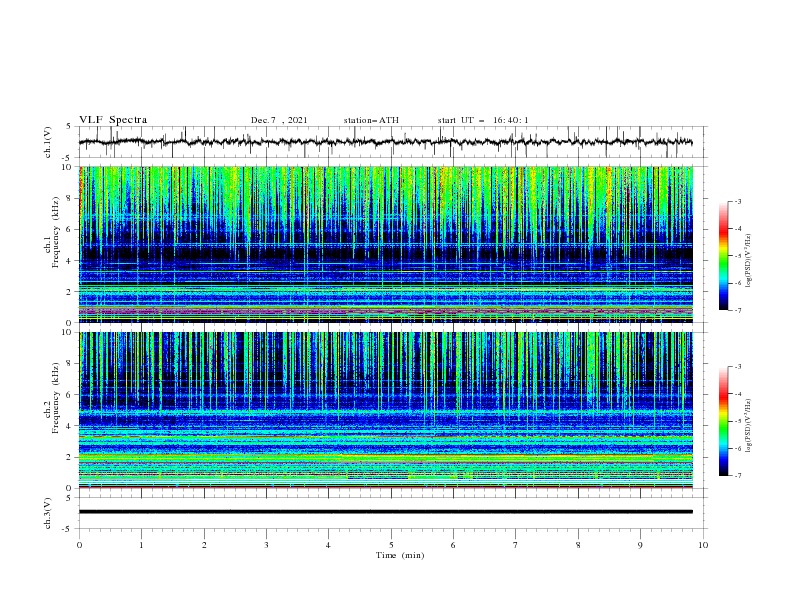Click the ch.3 flat black voltage trace

click(385, 512)
